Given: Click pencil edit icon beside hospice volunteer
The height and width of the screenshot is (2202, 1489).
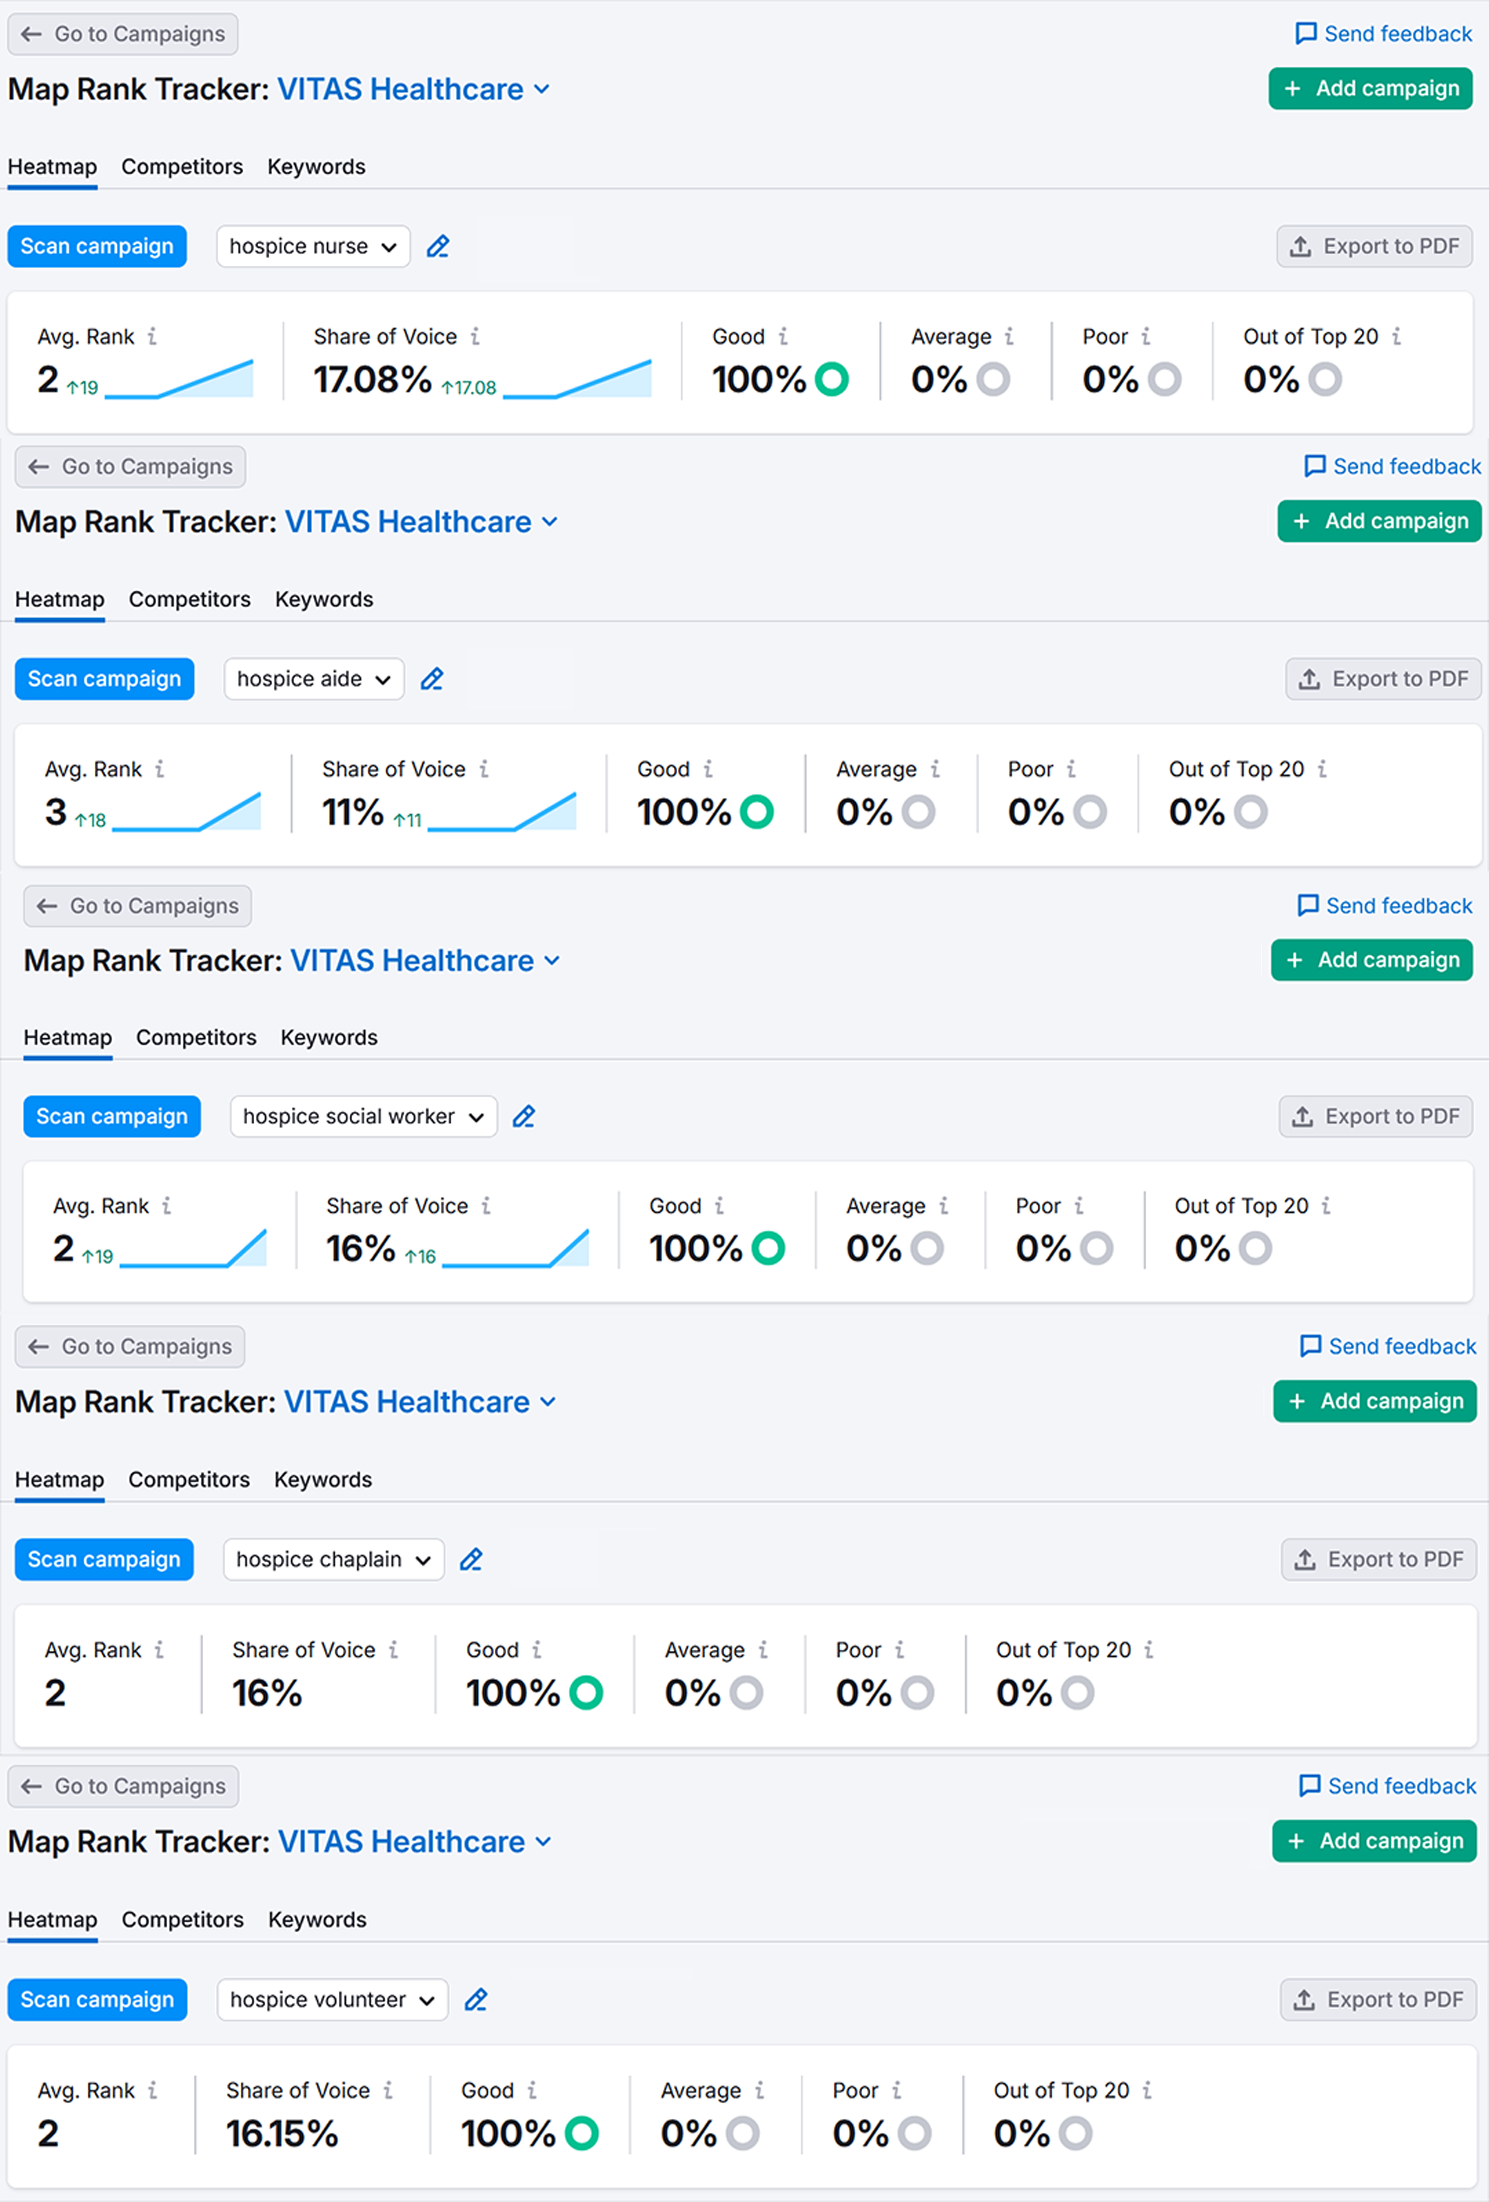Looking at the screenshot, I should tap(476, 2000).
